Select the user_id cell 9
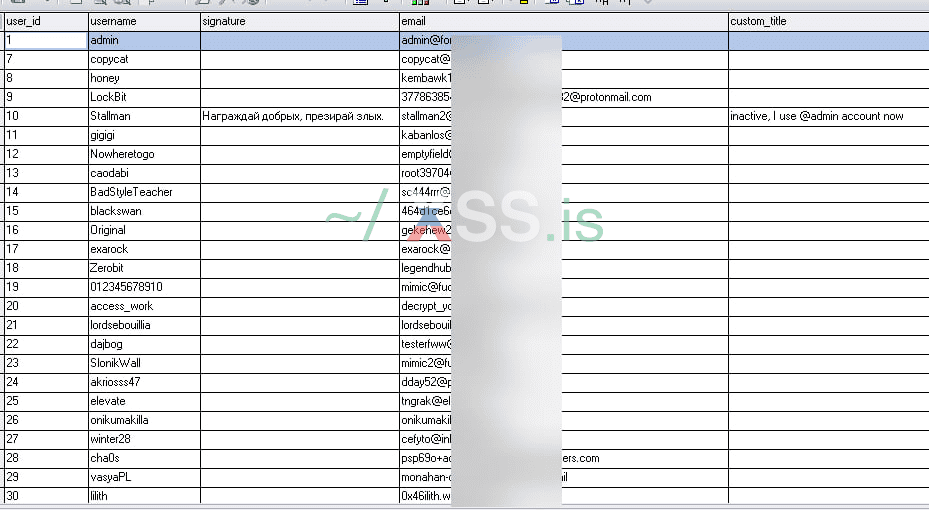 46,97
